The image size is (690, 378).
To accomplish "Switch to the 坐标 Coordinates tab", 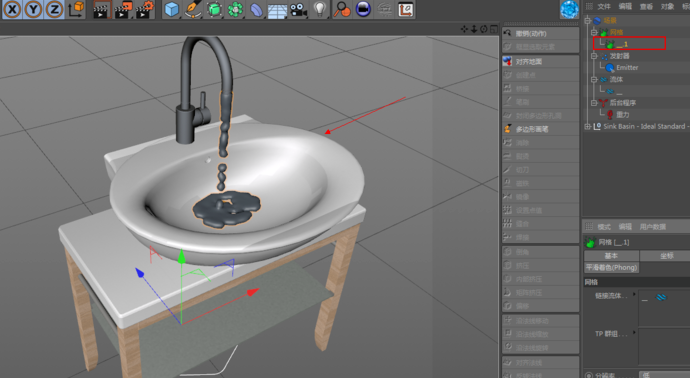I will tap(665, 256).
